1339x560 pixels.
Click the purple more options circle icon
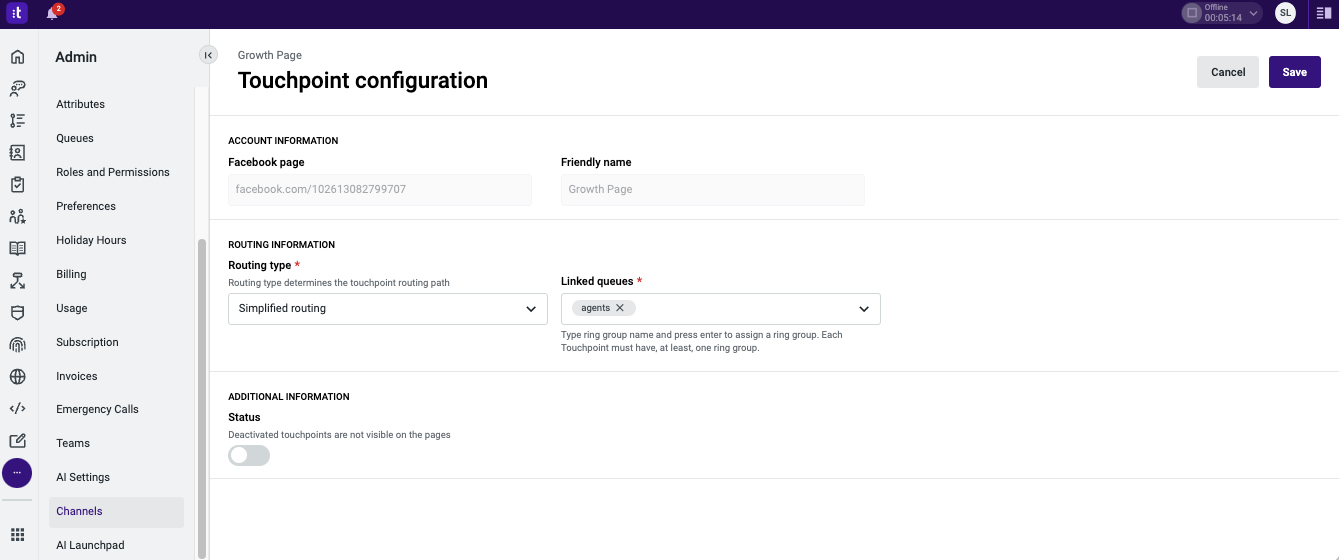(17, 473)
